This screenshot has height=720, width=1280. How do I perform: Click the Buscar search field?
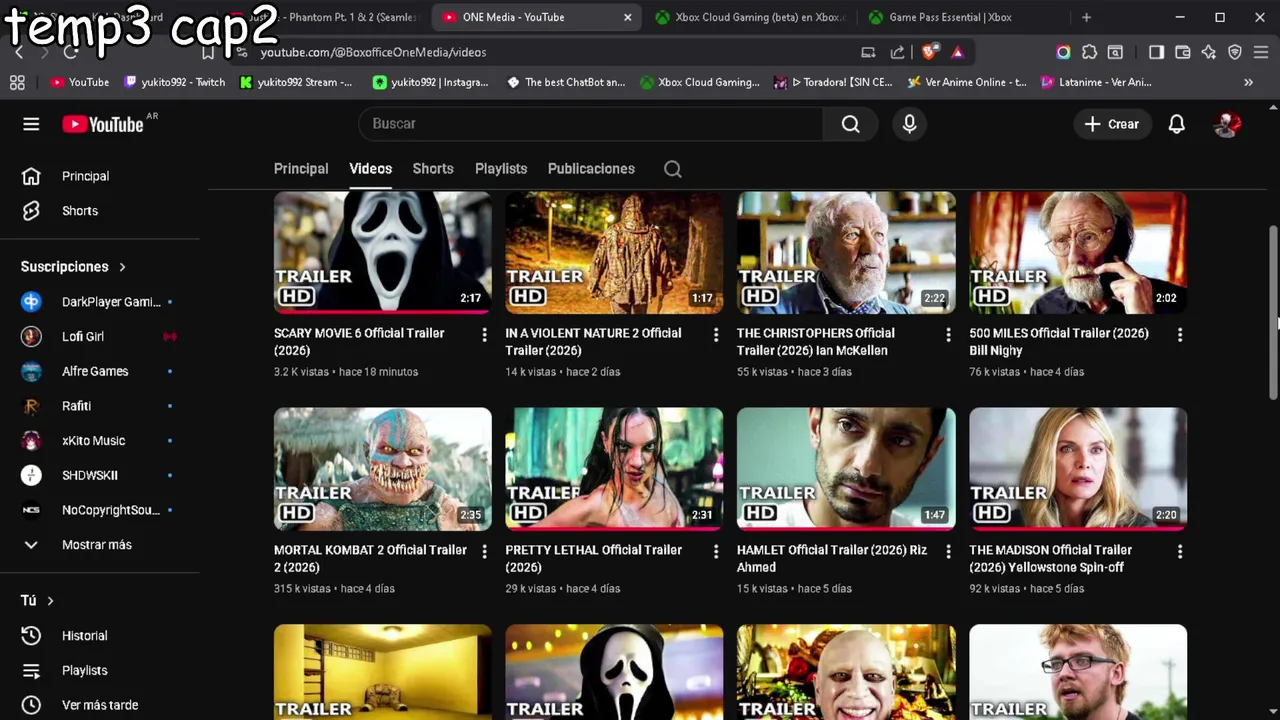pos(590,124)
